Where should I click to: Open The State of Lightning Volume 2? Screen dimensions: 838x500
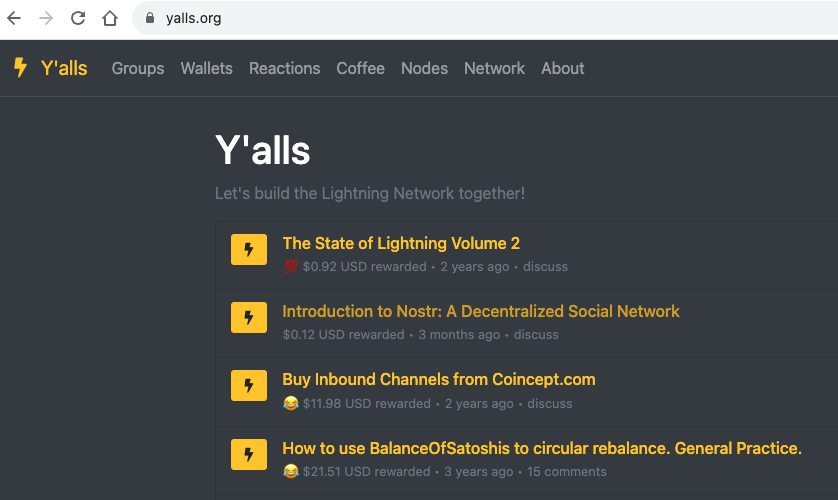click(x=401, y=243)
